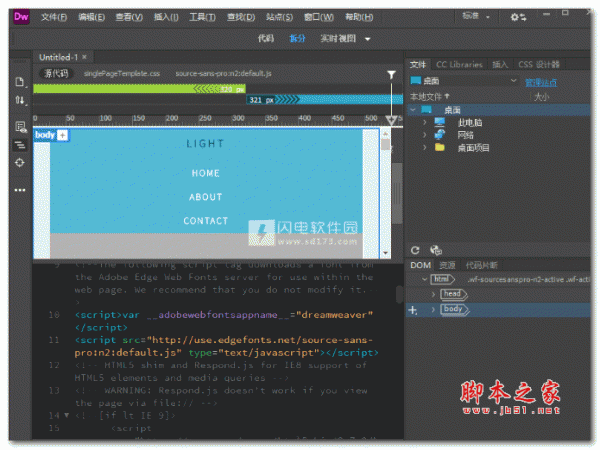
Task: Switch to 代码 view
Action: pyautogui.click(x=265, y=39)
